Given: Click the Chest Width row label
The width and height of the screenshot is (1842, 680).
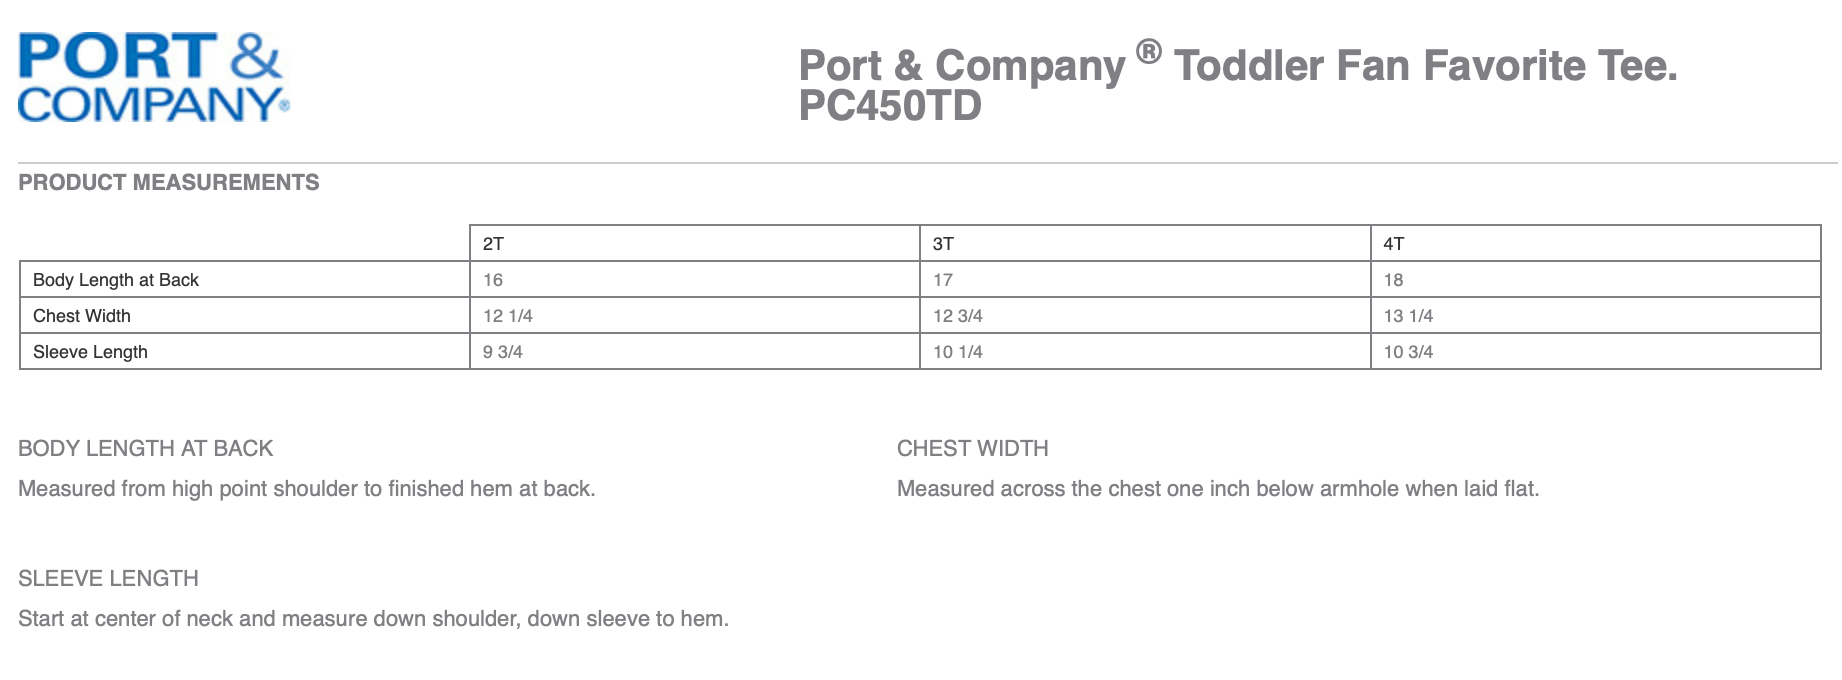Looking at the screenshot, I should [x=82, y=316].
